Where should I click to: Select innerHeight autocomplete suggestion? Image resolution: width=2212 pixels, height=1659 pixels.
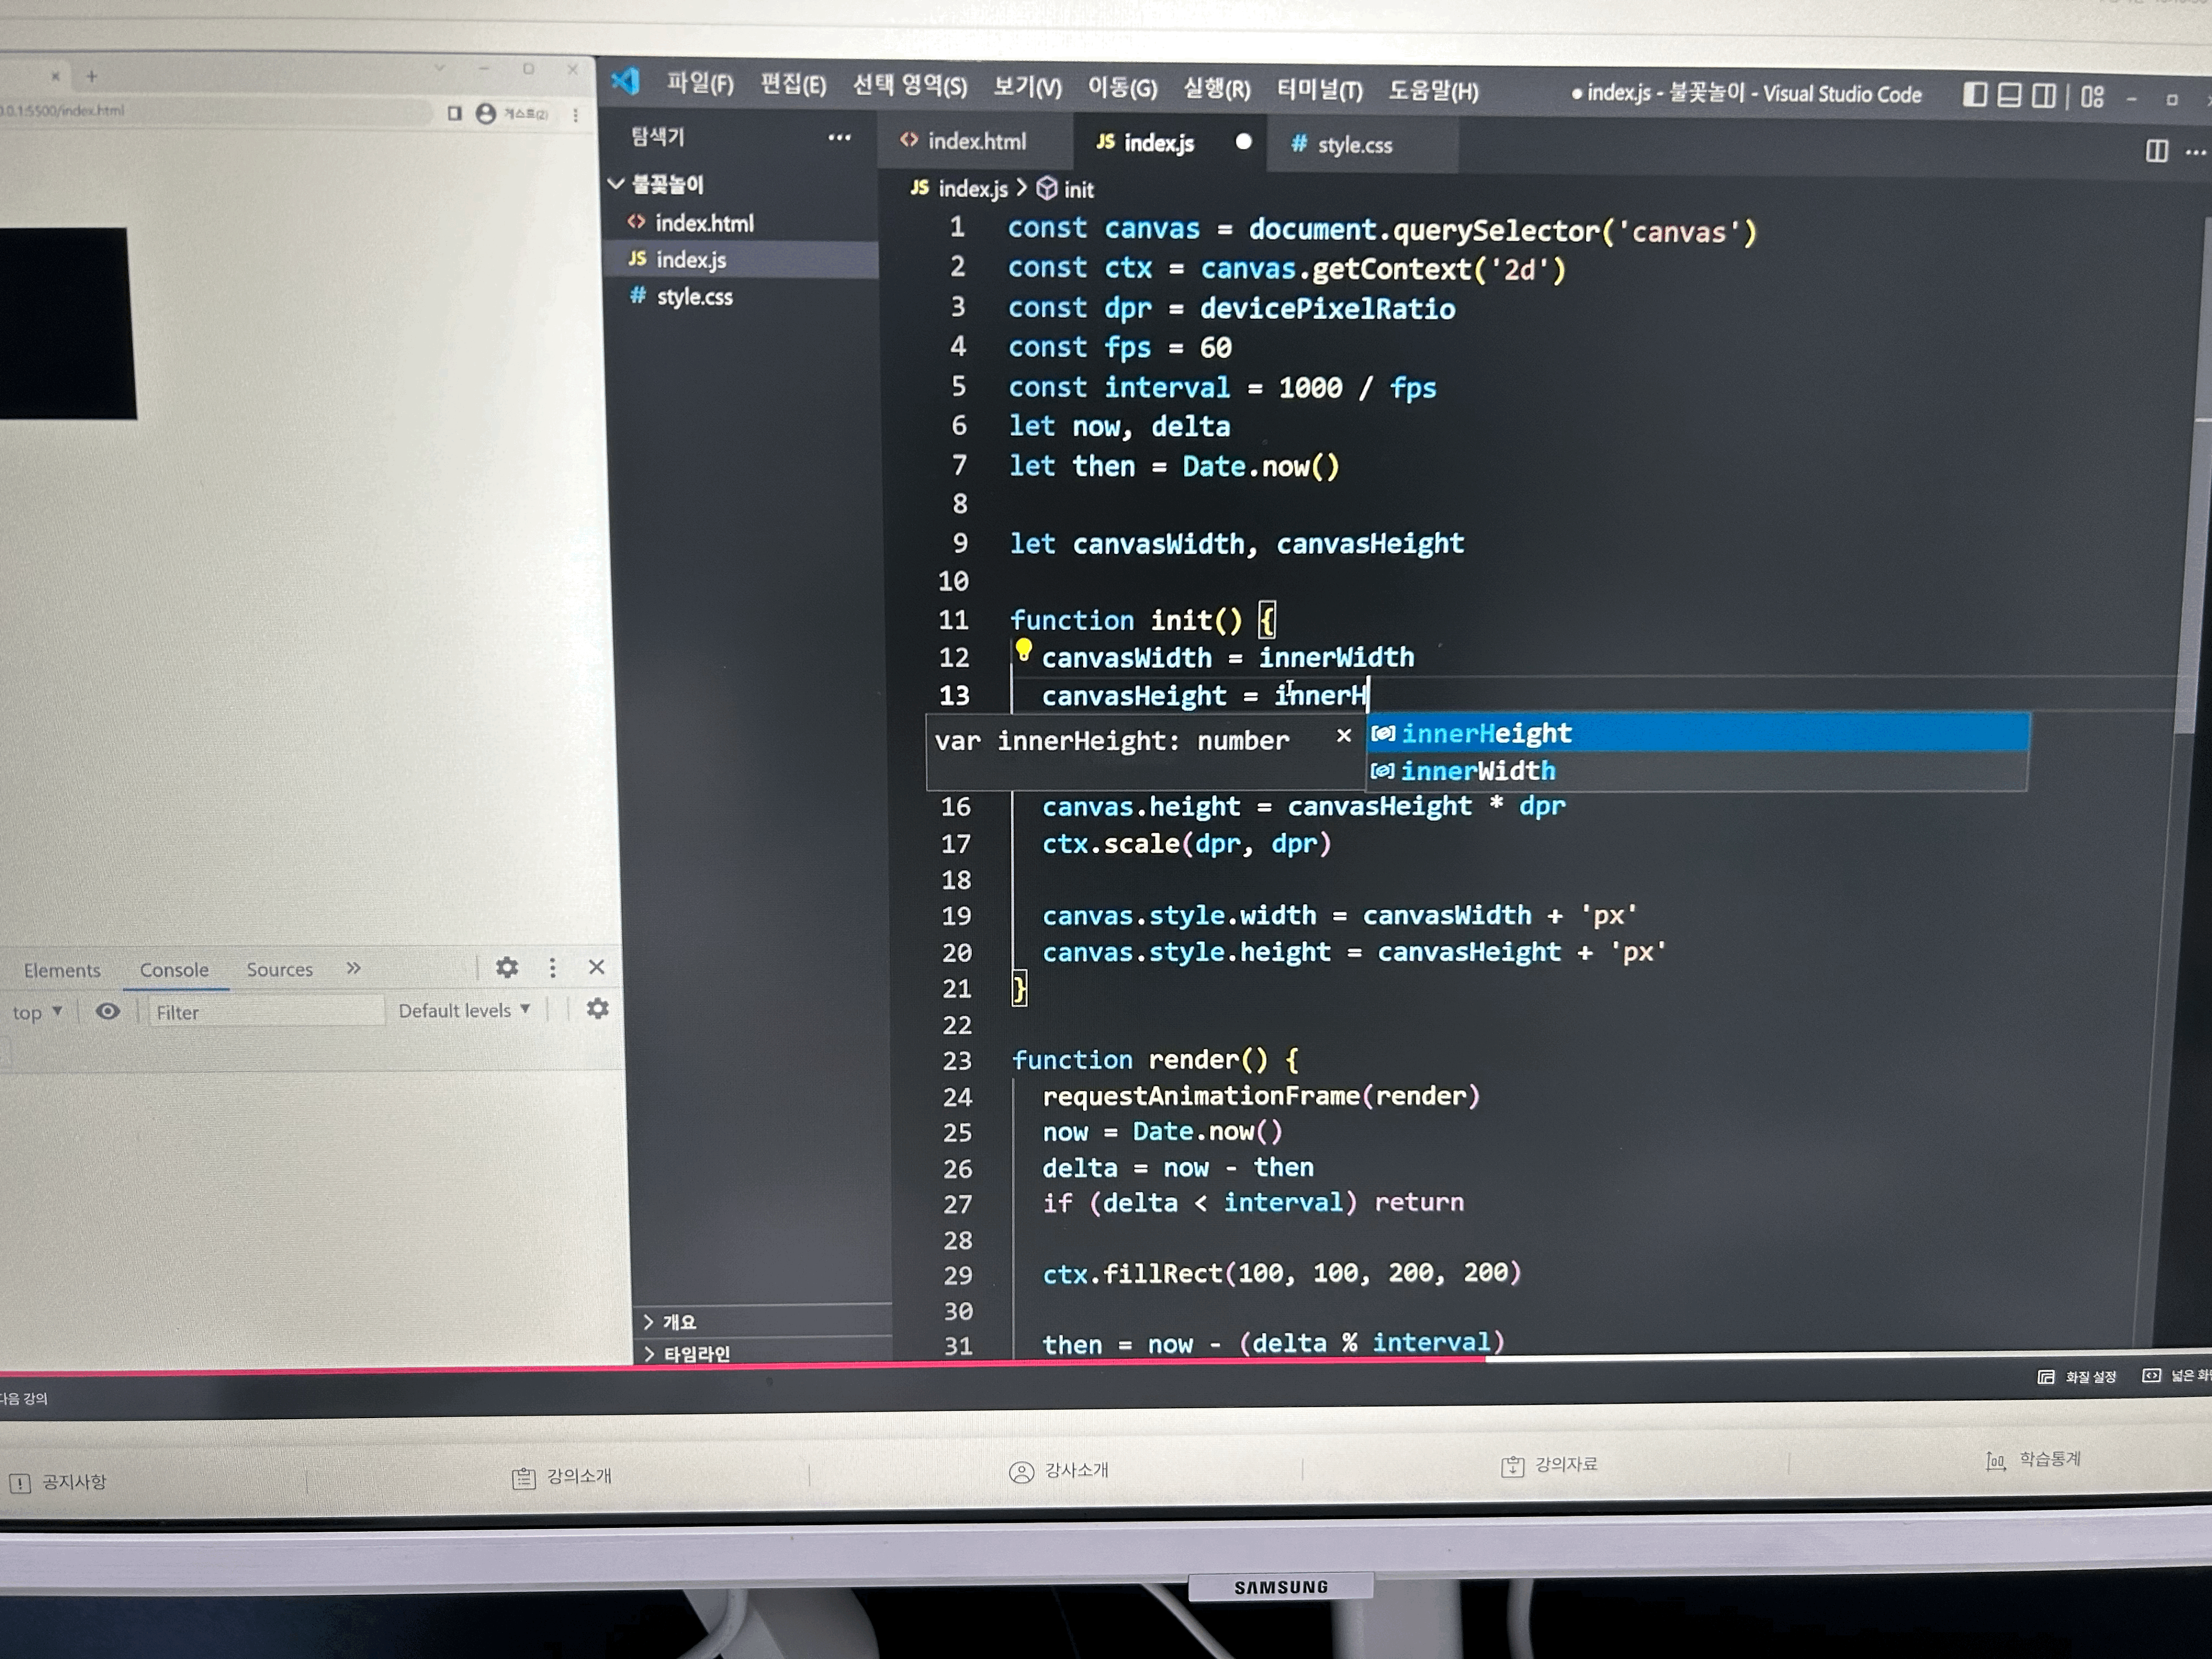pyautogui.click(x=1697, y=733)
